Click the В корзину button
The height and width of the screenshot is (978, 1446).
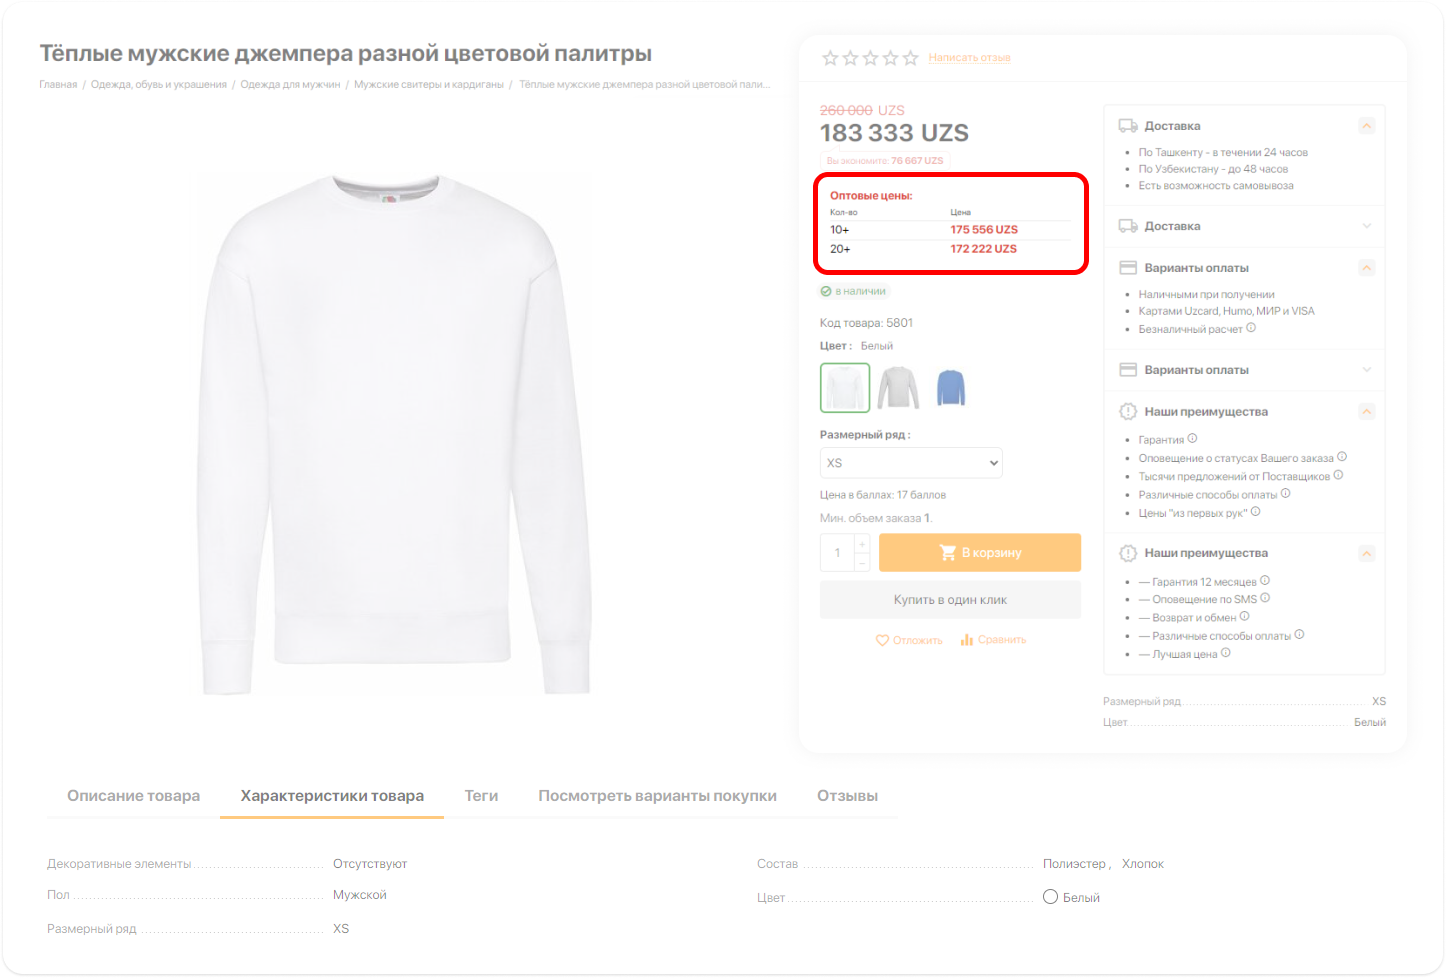979,553
